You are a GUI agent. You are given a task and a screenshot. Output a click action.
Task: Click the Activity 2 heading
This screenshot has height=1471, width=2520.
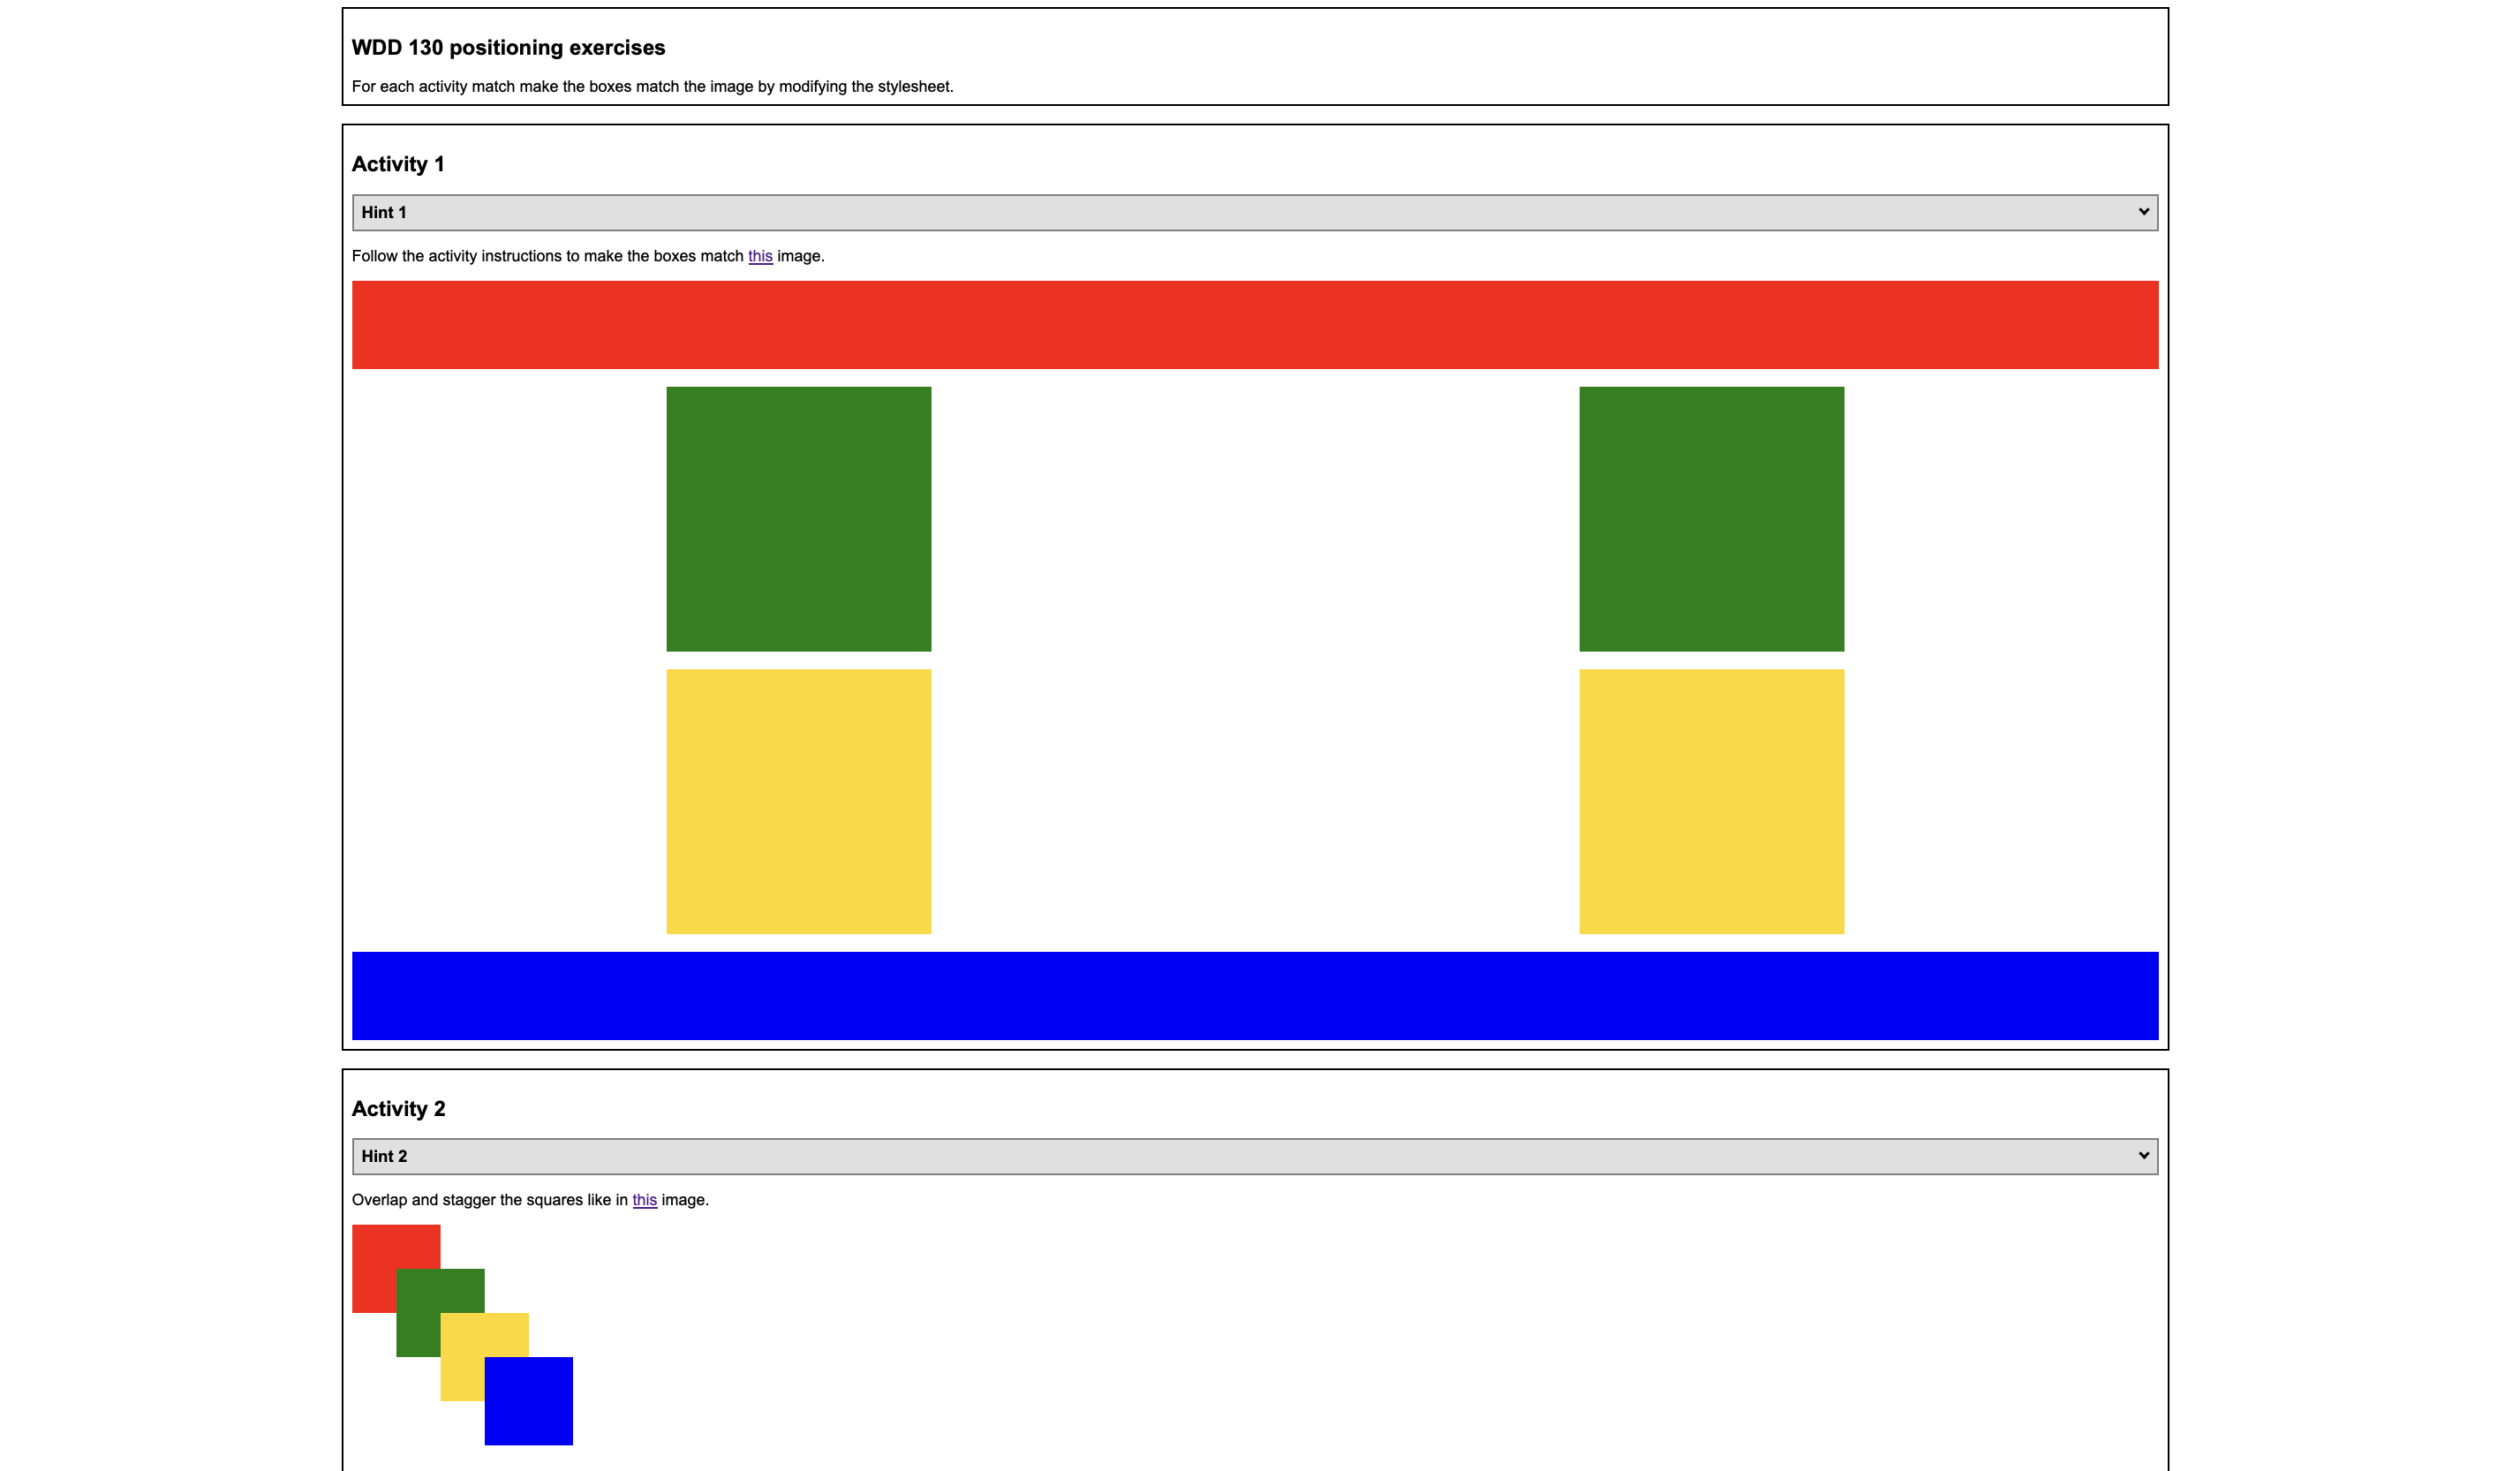pyautogui.click(x=398, y=1108)
